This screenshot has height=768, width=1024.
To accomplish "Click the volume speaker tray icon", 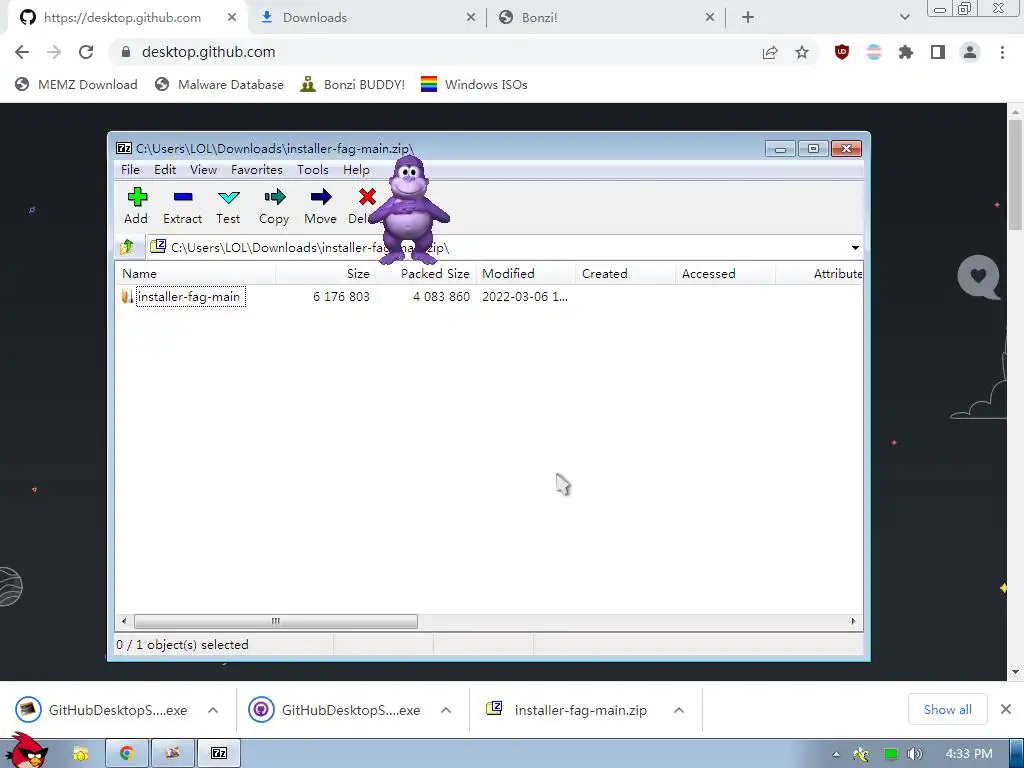I will coord(915,754).
